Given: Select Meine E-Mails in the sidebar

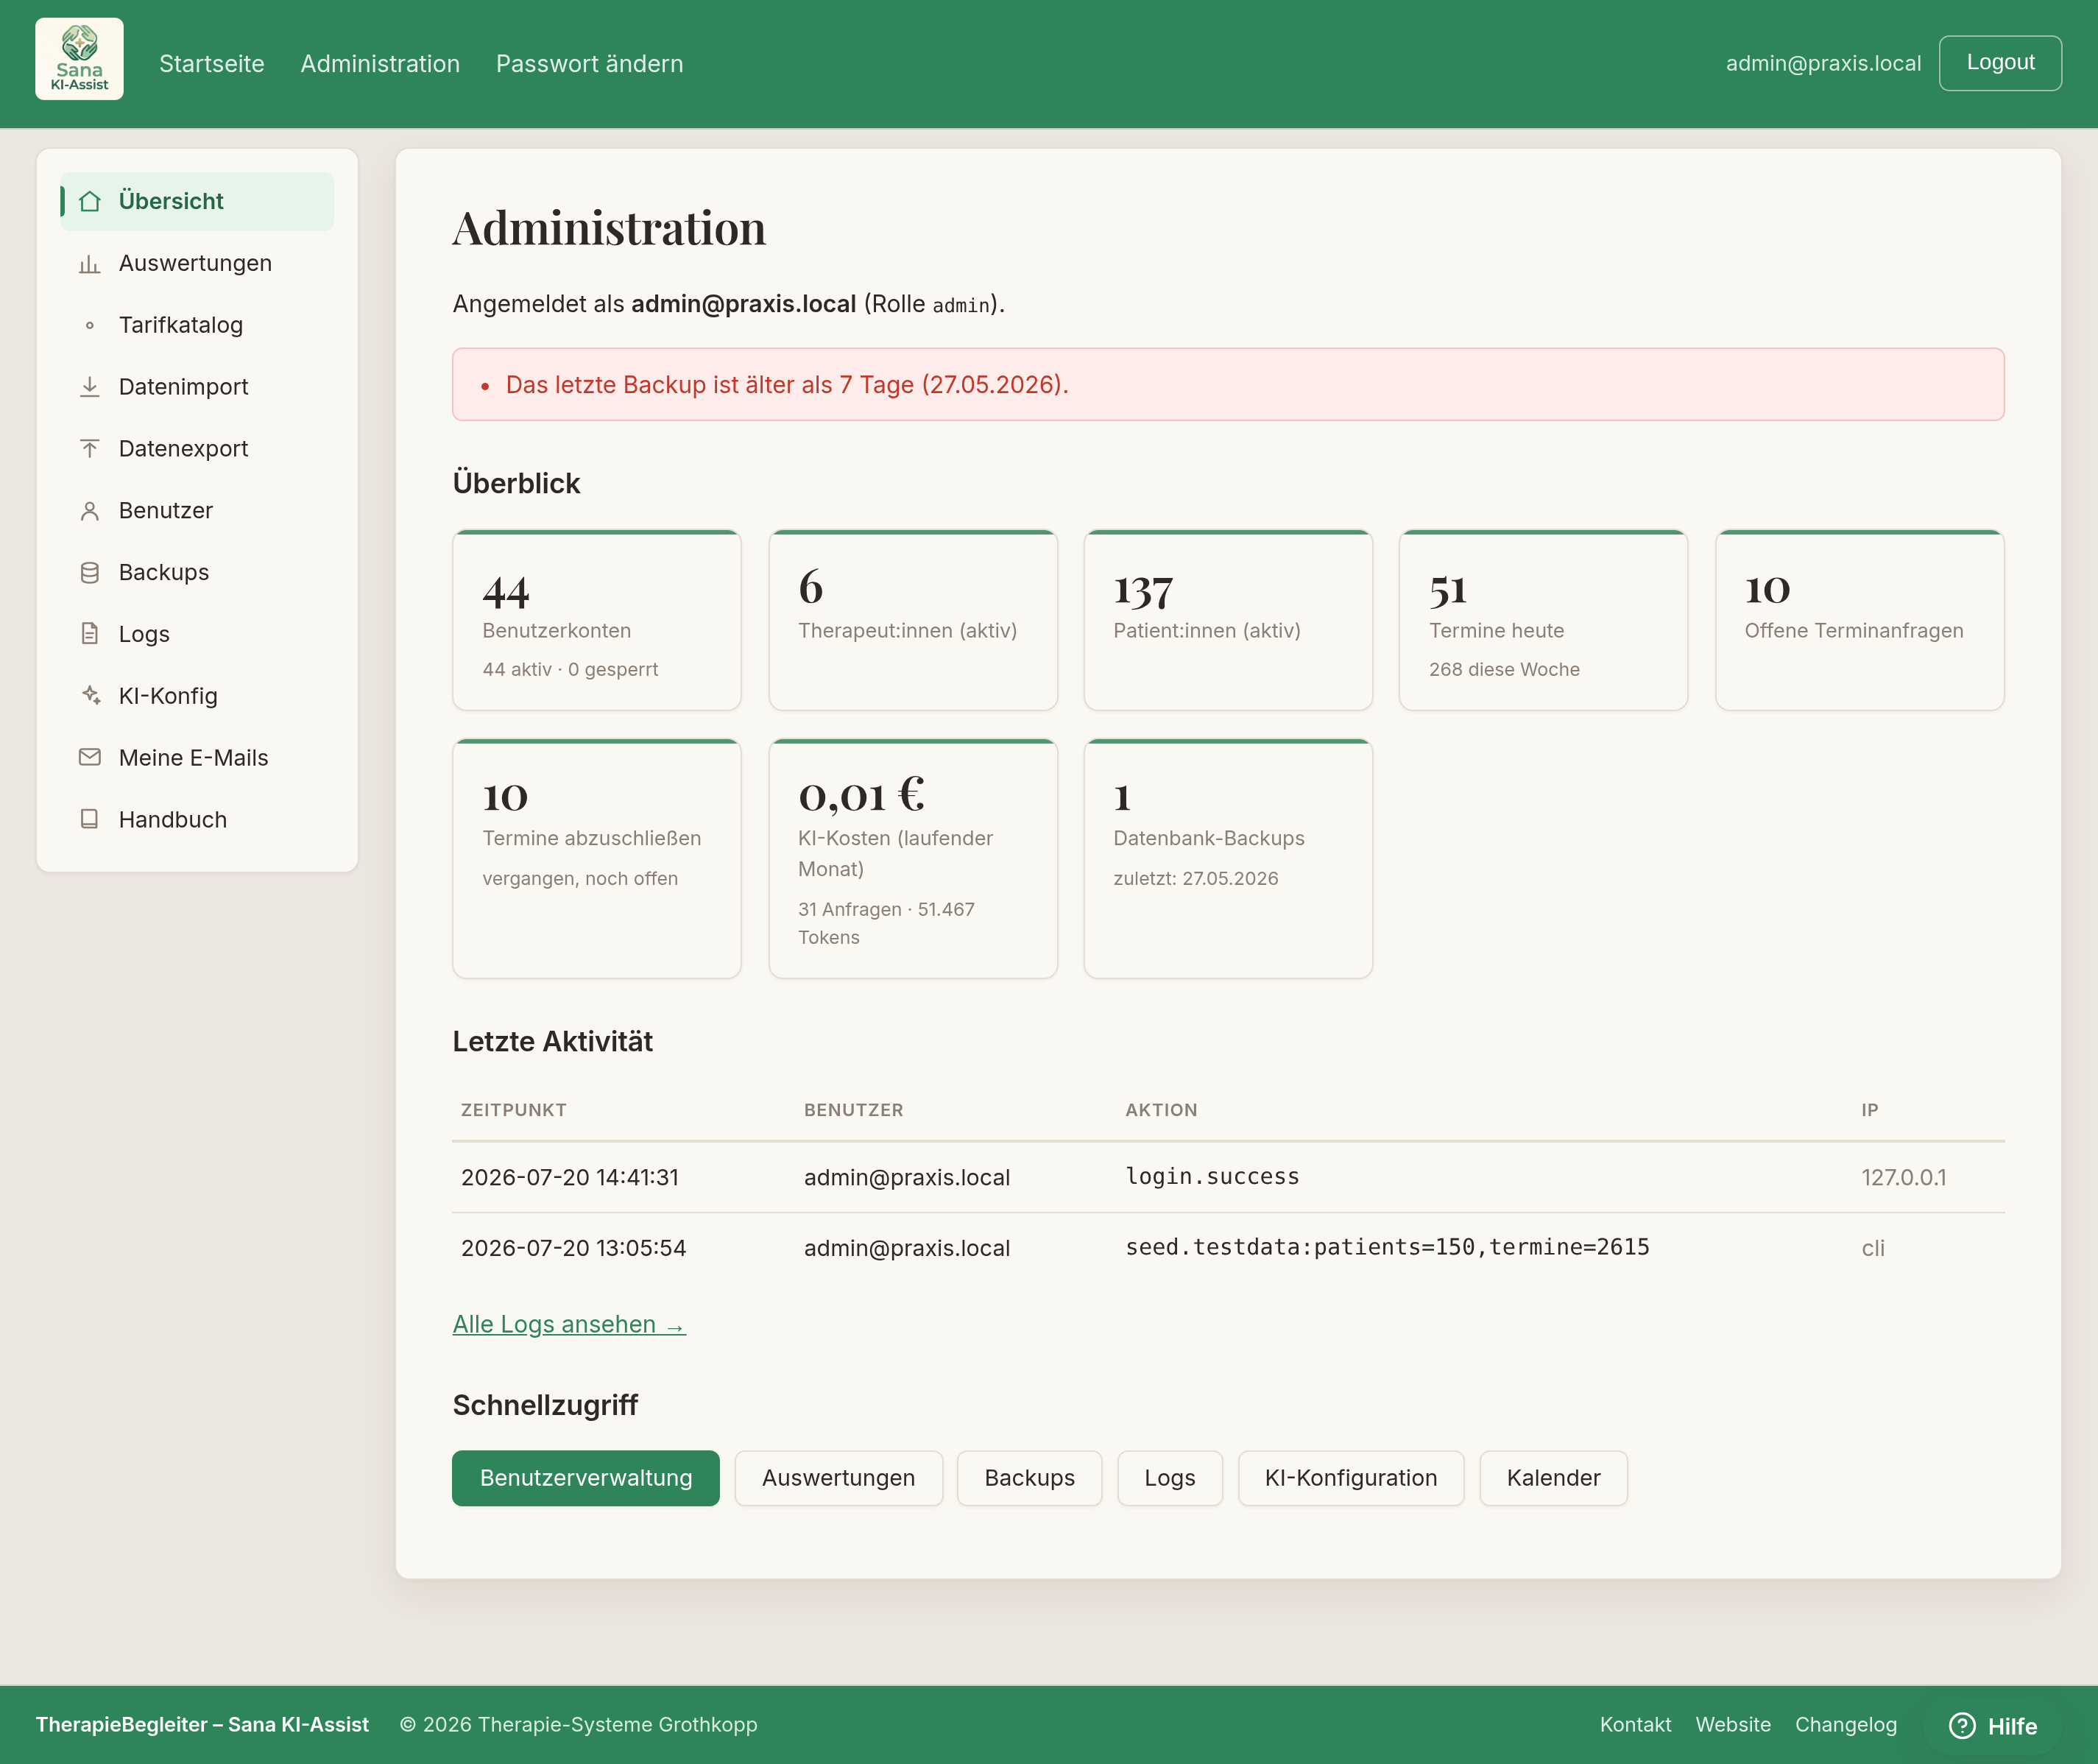Looking at the screenshot, I should click(x=197, y=758).
